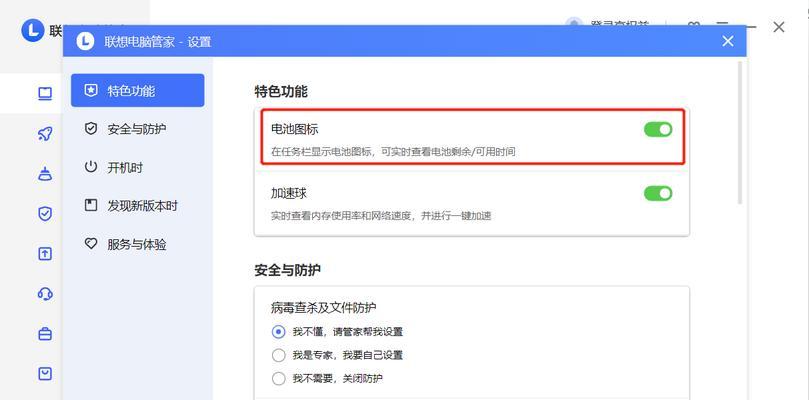Viewport: 809px width, 400px height.
Task: Click the Lenovo logo in settings title bar
Action: 85,41
